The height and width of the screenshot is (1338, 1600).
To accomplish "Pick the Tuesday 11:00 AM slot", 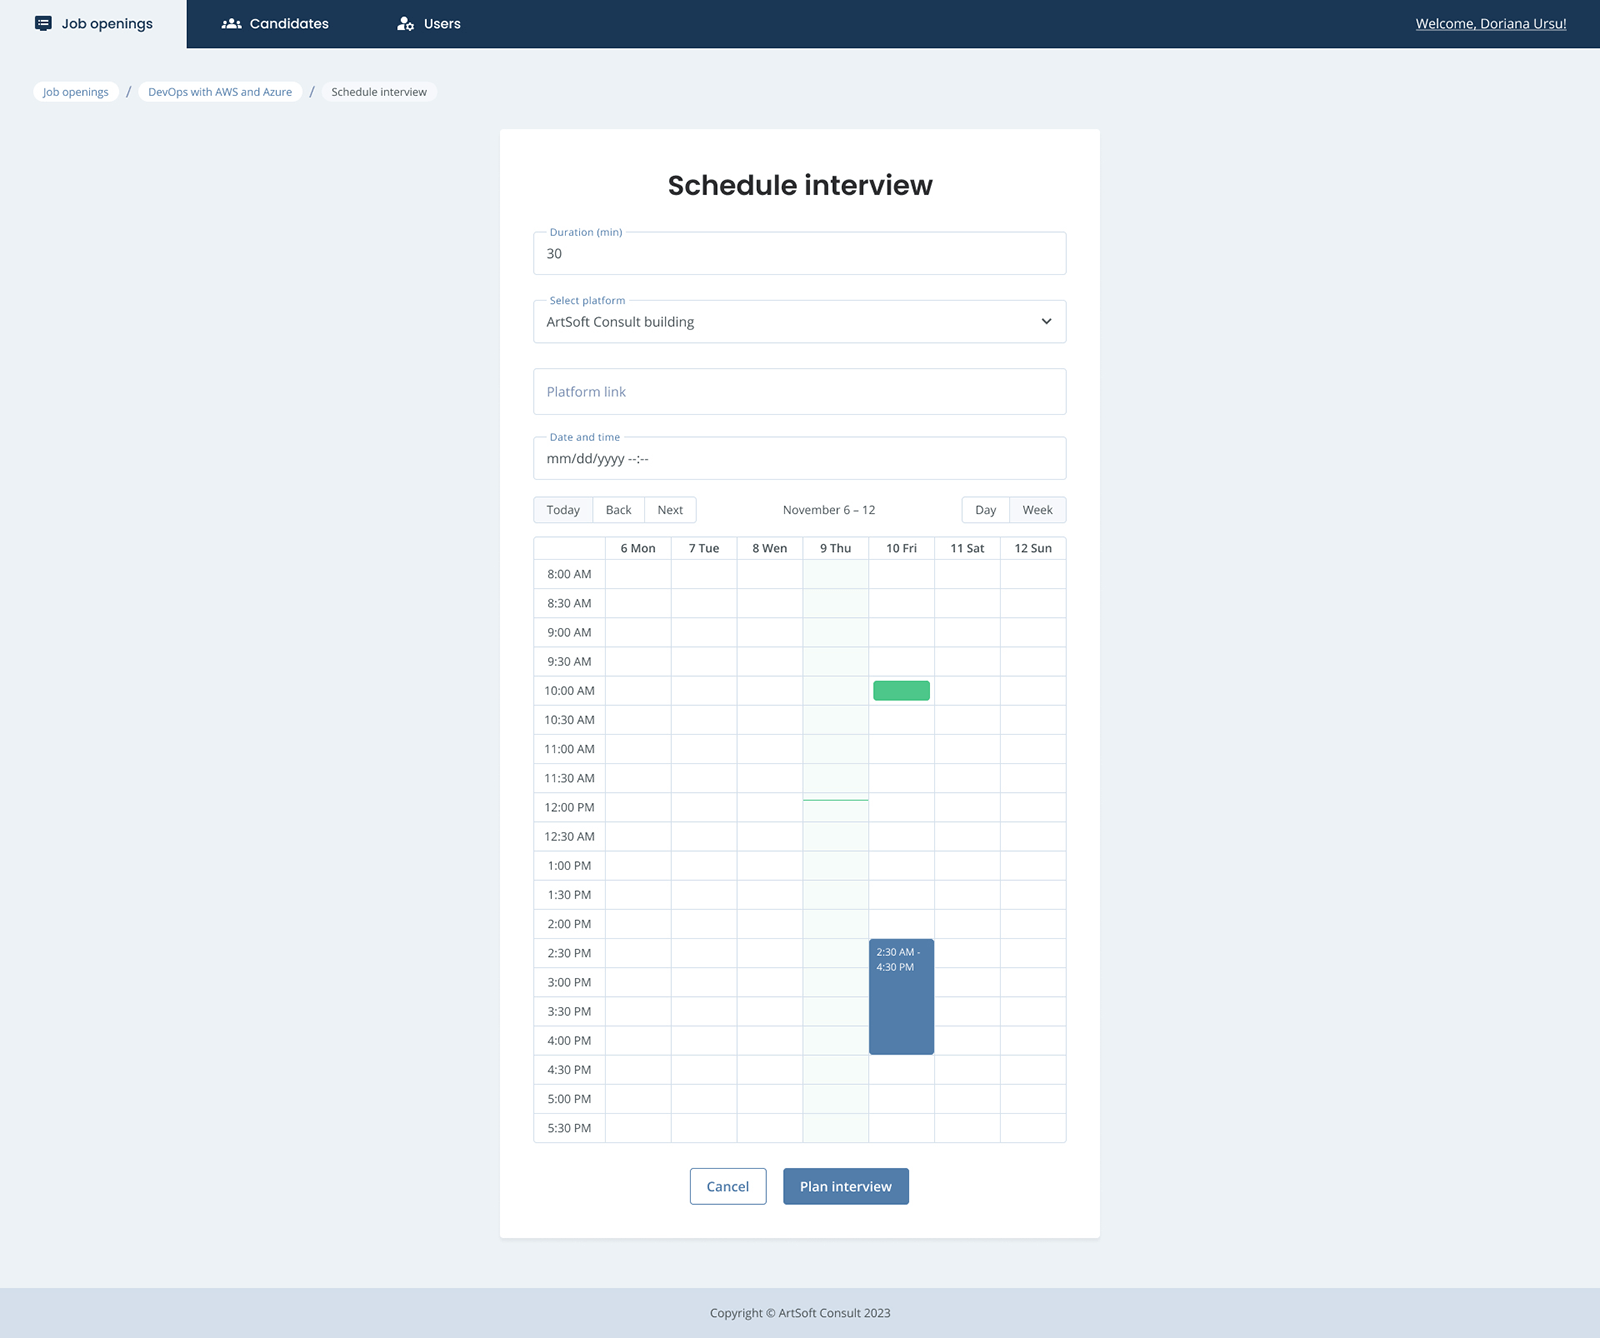I will click(704, 749).
